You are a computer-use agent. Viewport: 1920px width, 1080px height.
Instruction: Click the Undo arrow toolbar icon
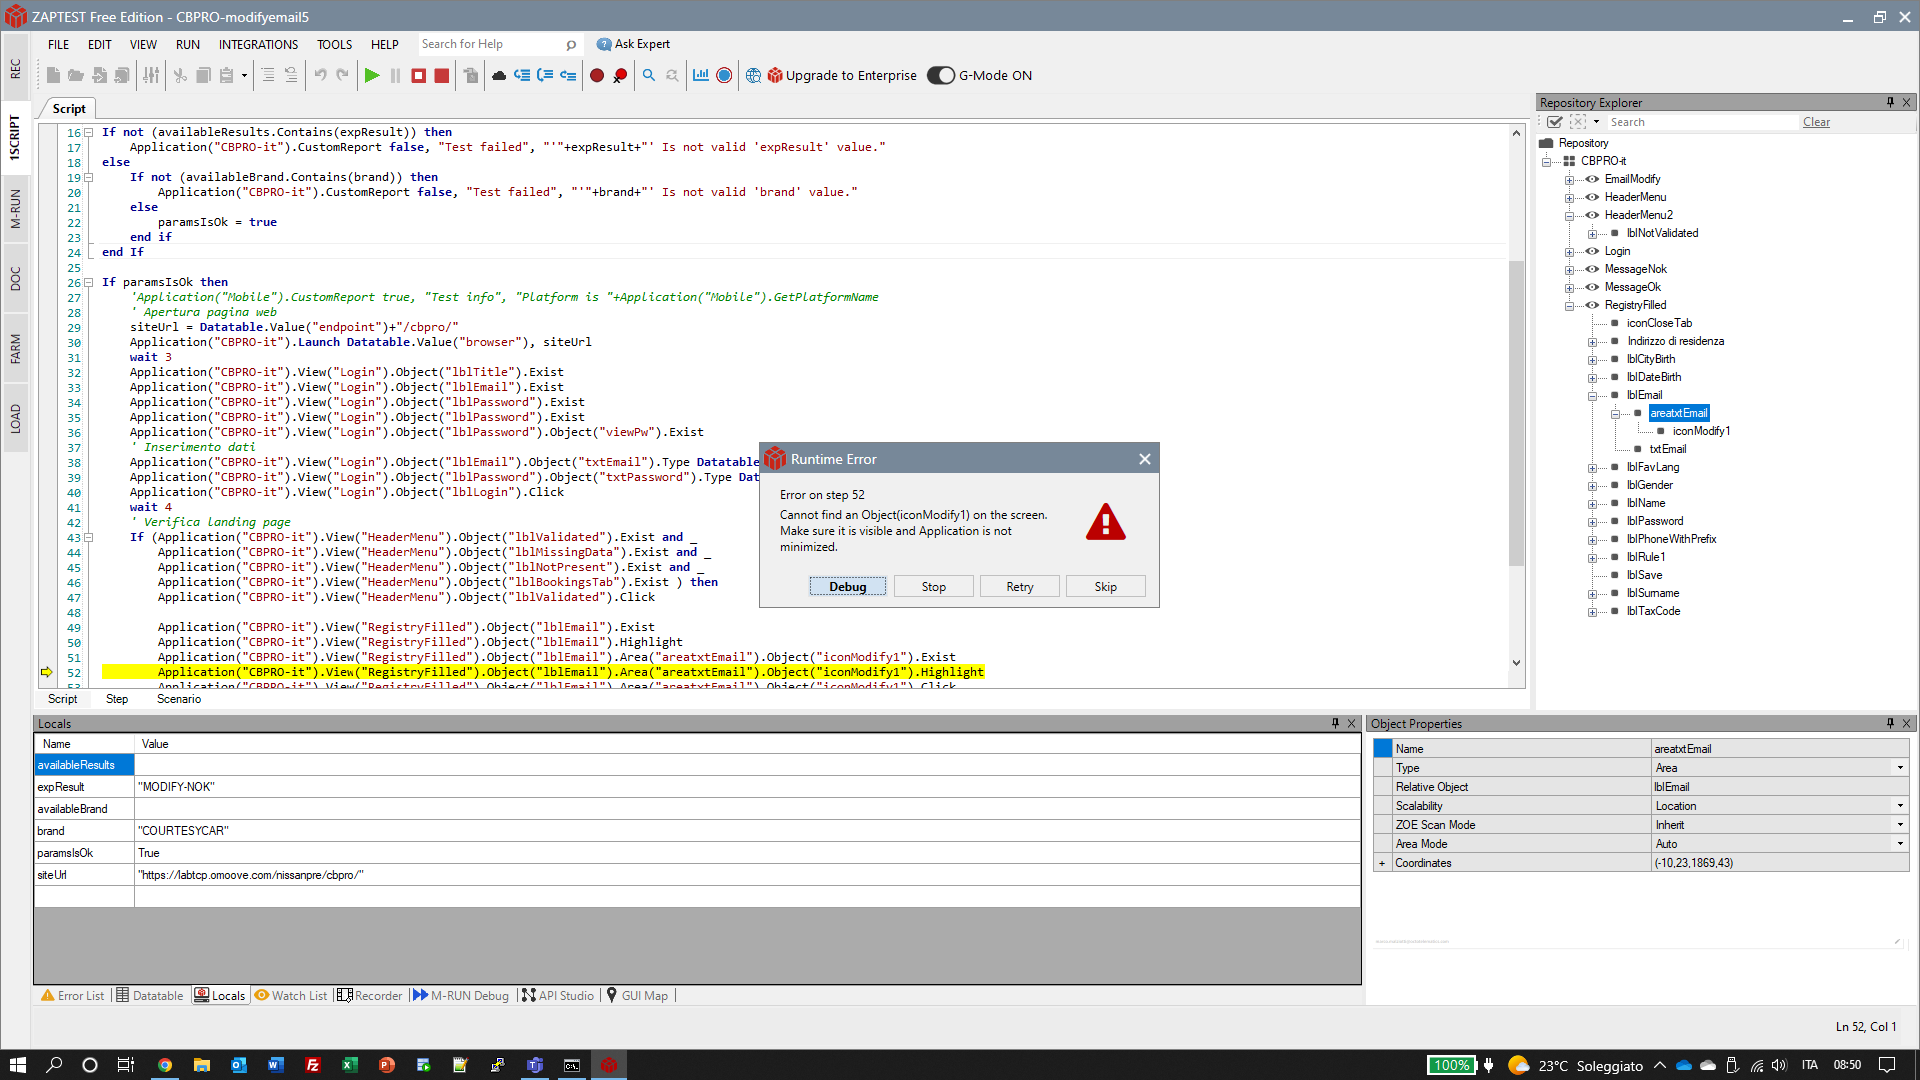(x=320, y=75)
